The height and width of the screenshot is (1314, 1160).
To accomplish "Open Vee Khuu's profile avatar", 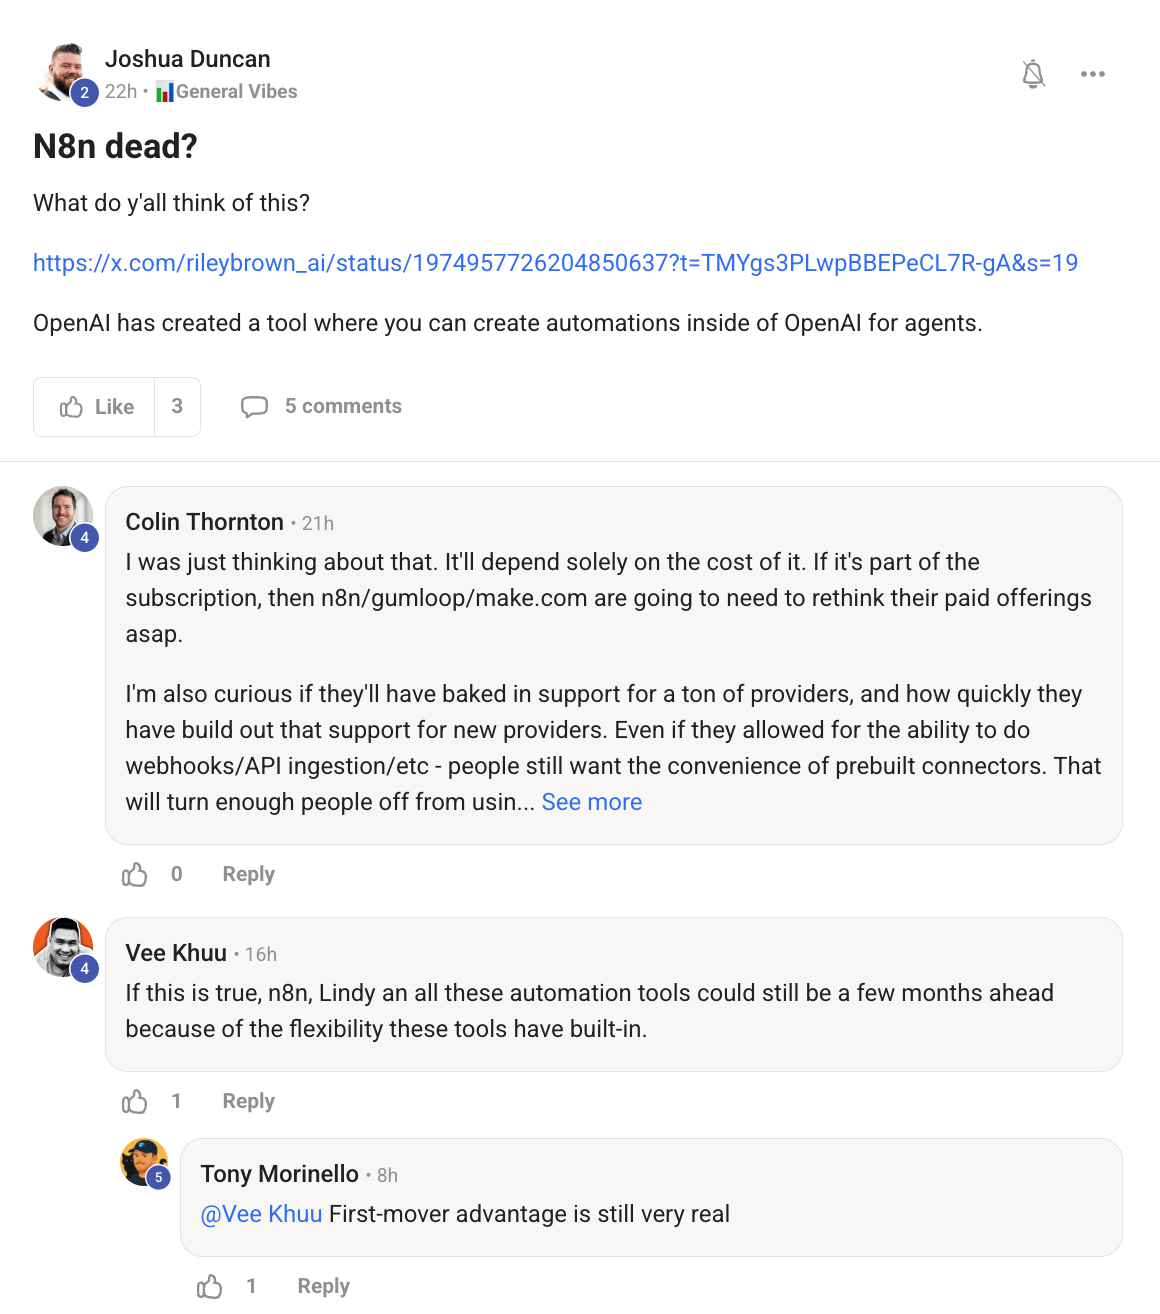I will 62,946.
